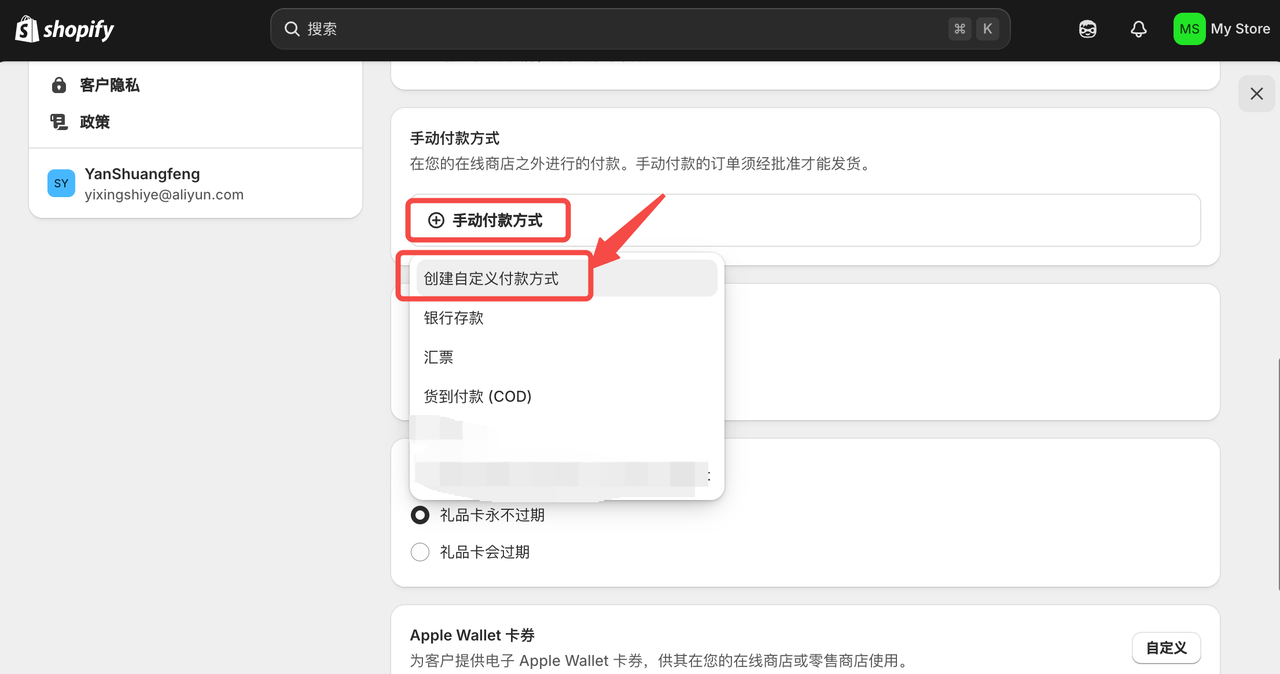Select 礼品卡永不过期 radio option
Viewport: 1280px width, 674px height.
[x=420, y=515]
